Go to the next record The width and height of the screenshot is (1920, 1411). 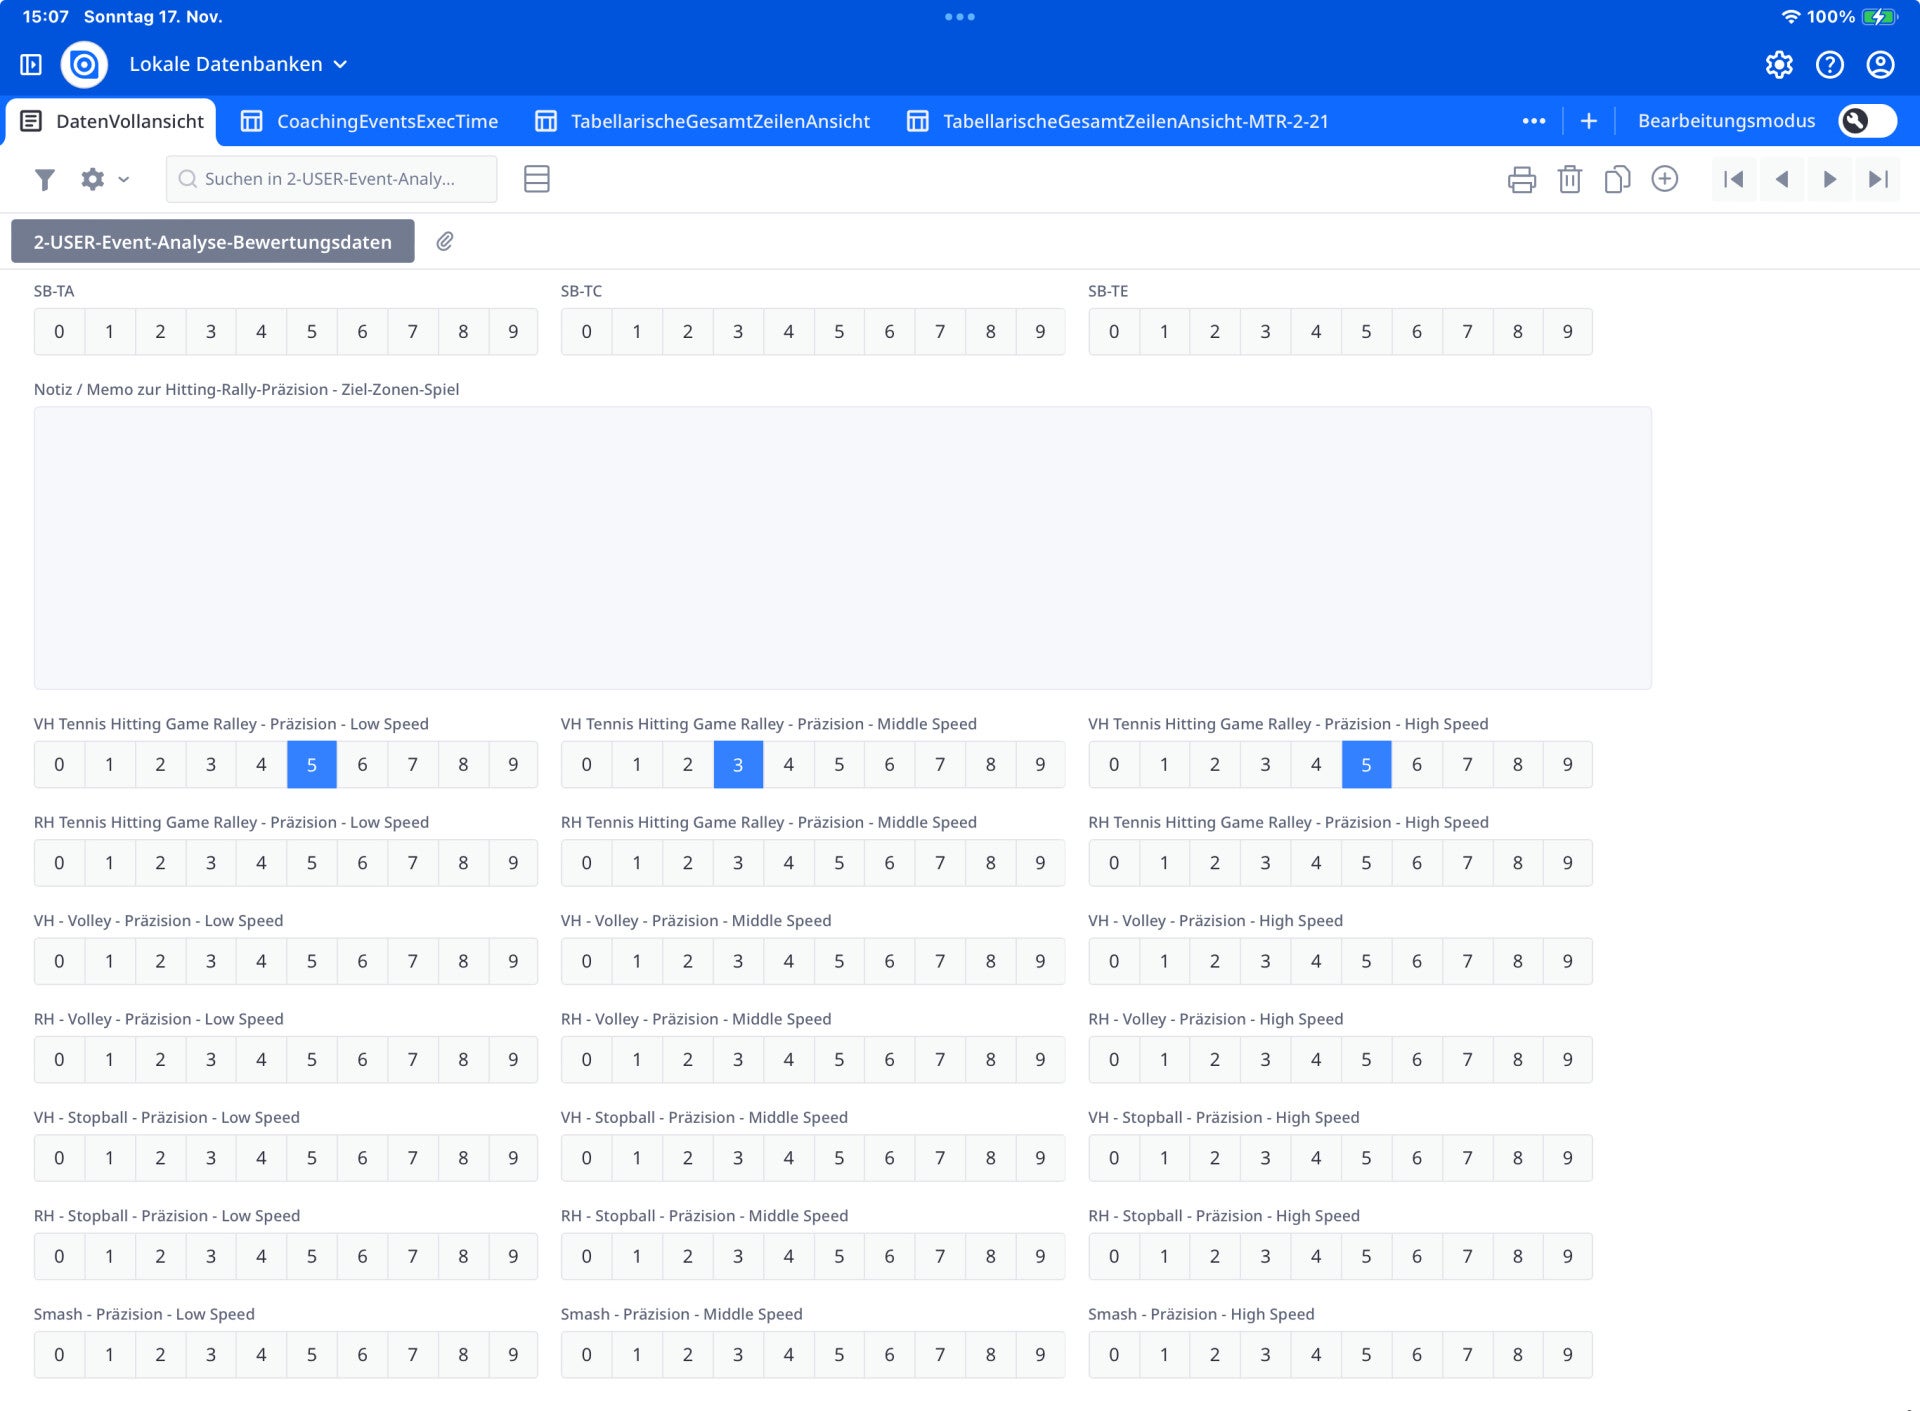pyautogui.click(x=1829, y=179)
